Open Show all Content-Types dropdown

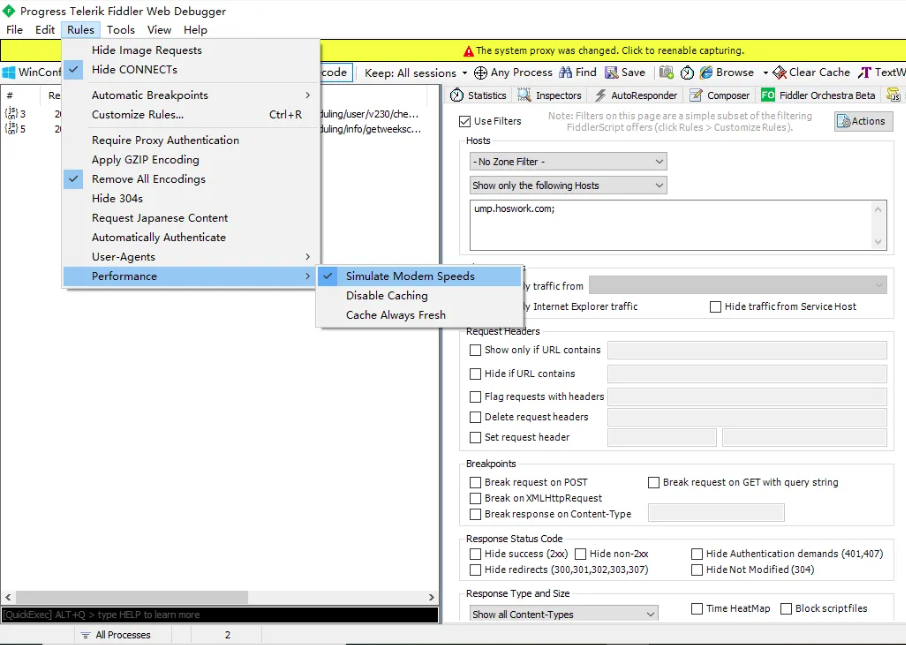tap(563, 614)
